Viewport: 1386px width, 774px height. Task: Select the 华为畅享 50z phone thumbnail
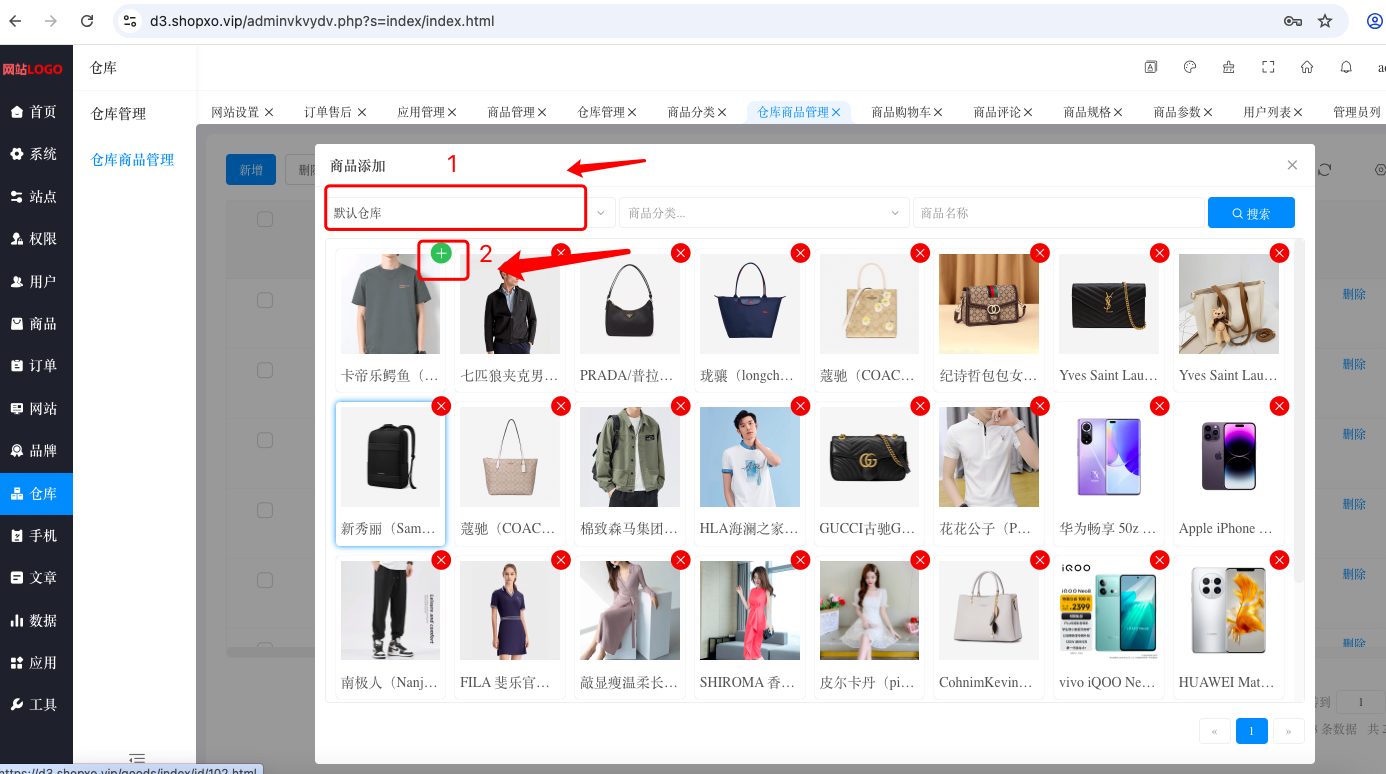[1109, 457]
